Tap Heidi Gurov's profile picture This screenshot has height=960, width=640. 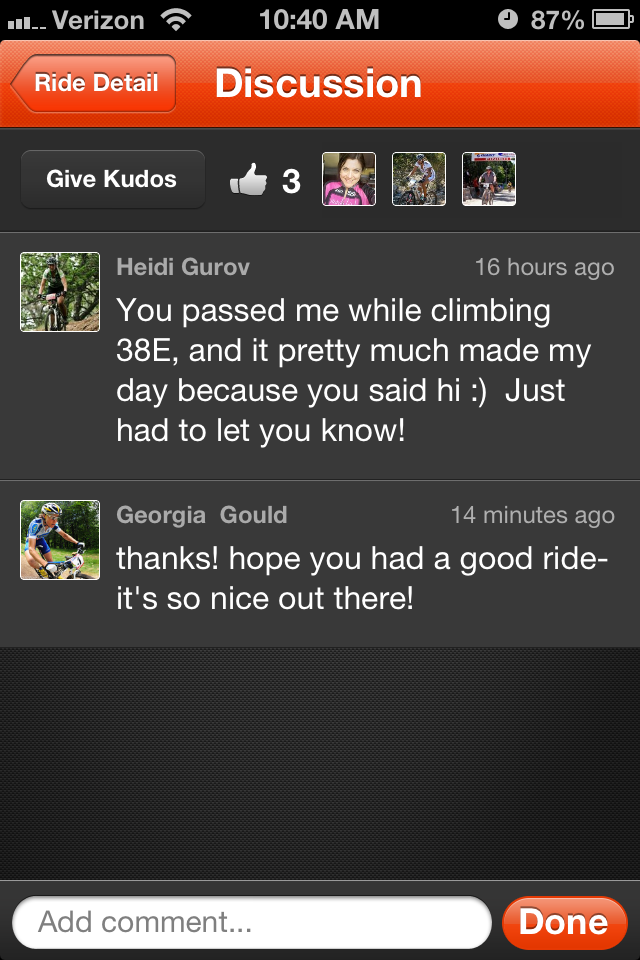pos(60,292)
